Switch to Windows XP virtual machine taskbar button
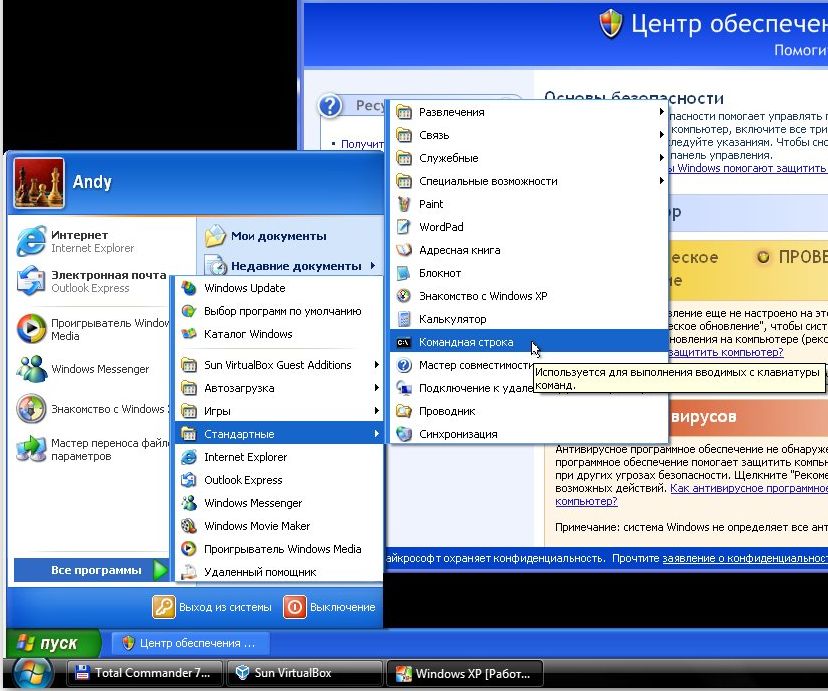The width and height of the screenshot is (828, 691). click(x=465, y=674)
